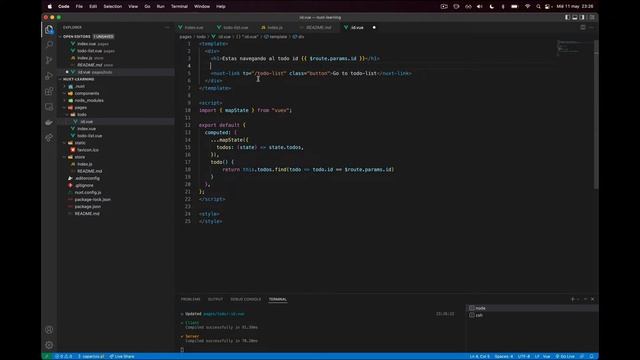Click Go Live in the status bar
This screenshot has width=640, height=360.
point(565,356)
